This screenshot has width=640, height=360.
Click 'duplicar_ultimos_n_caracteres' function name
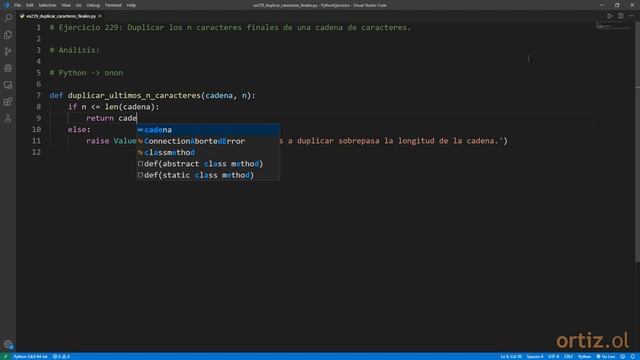(x=134, y=96)
